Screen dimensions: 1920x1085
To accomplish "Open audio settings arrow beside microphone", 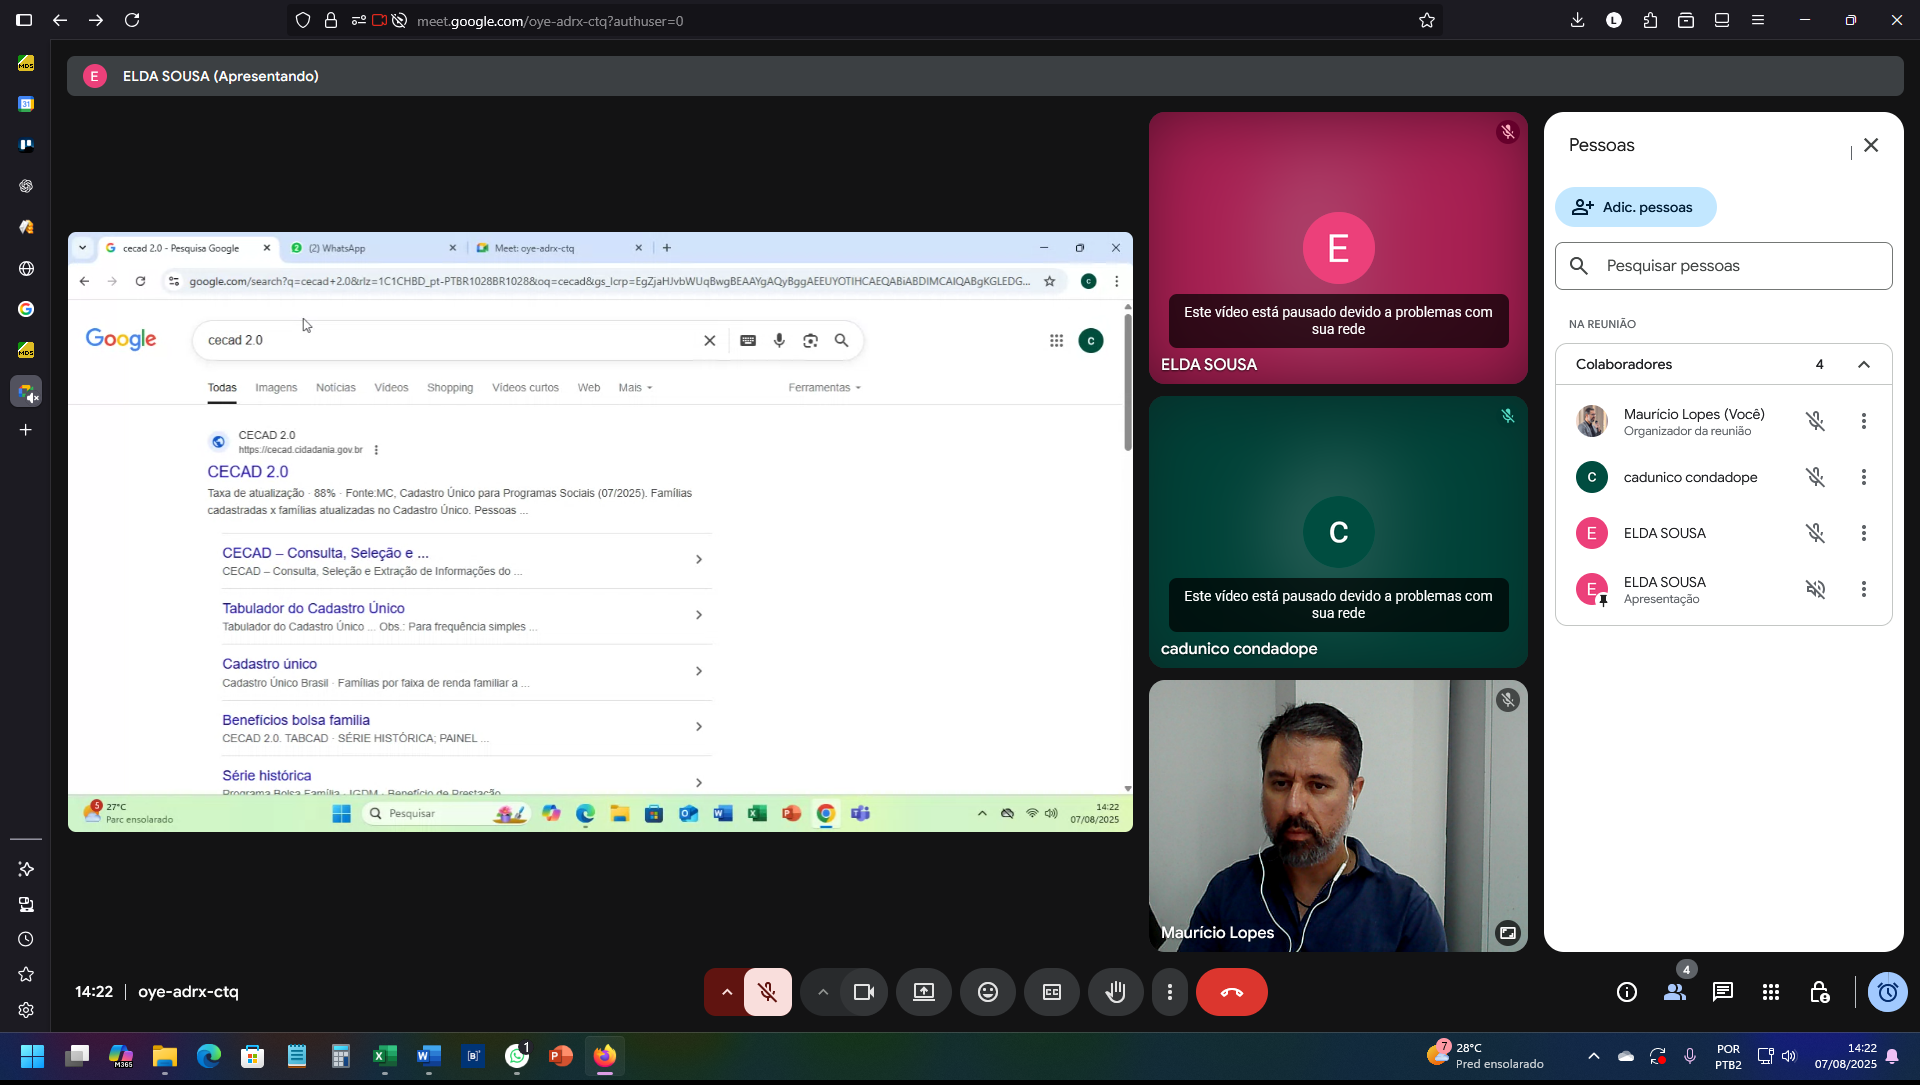I will click(727, 992).
